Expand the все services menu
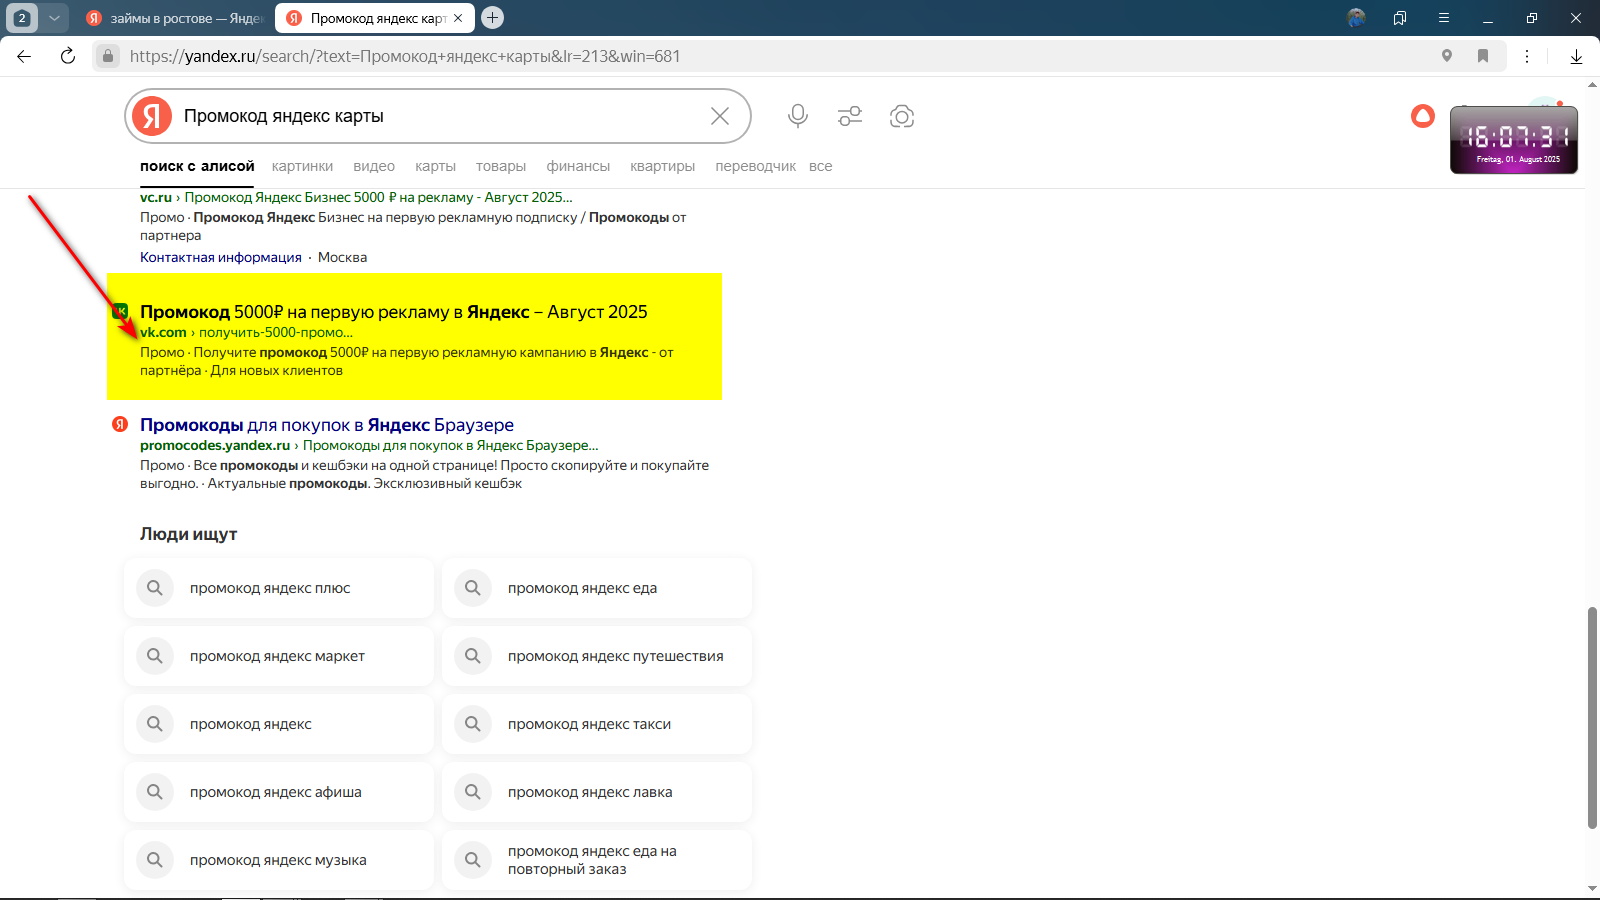Screen dimensions: 1600x900 [x=821, y=166]
